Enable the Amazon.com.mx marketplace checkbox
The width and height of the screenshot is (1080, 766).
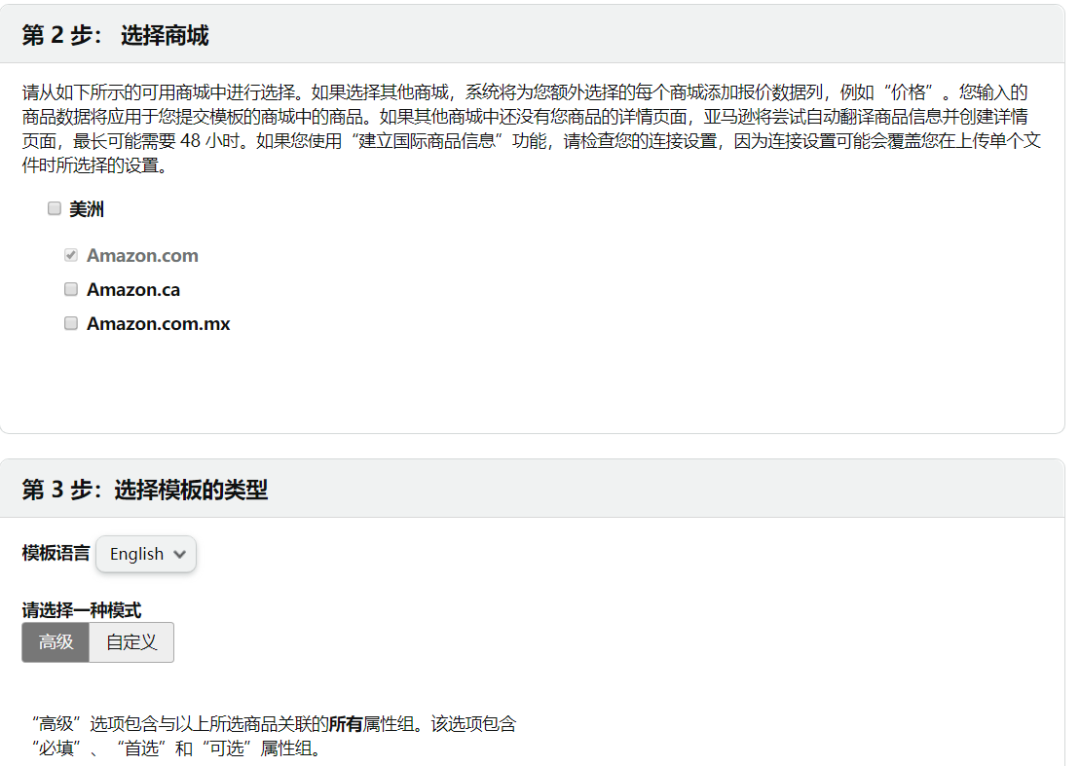point(70,323)
